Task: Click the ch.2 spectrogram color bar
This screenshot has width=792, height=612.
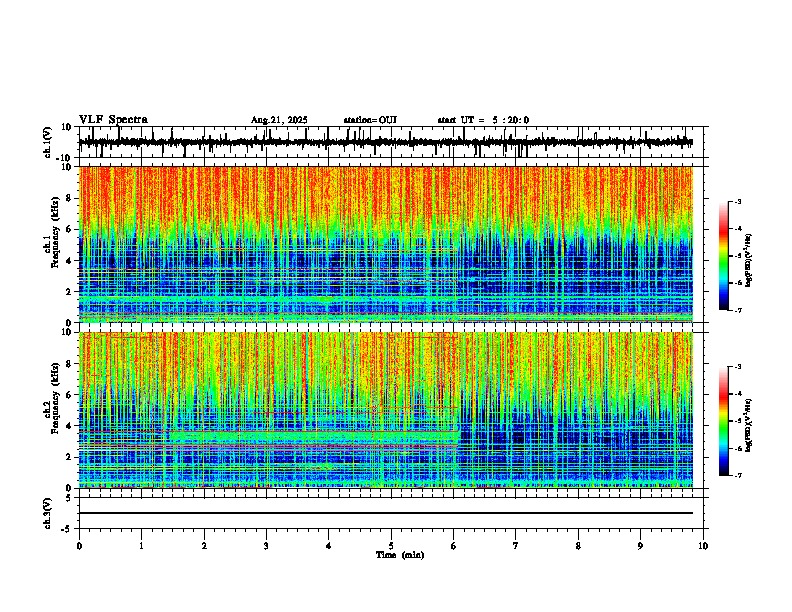Action: click(724, 421)
